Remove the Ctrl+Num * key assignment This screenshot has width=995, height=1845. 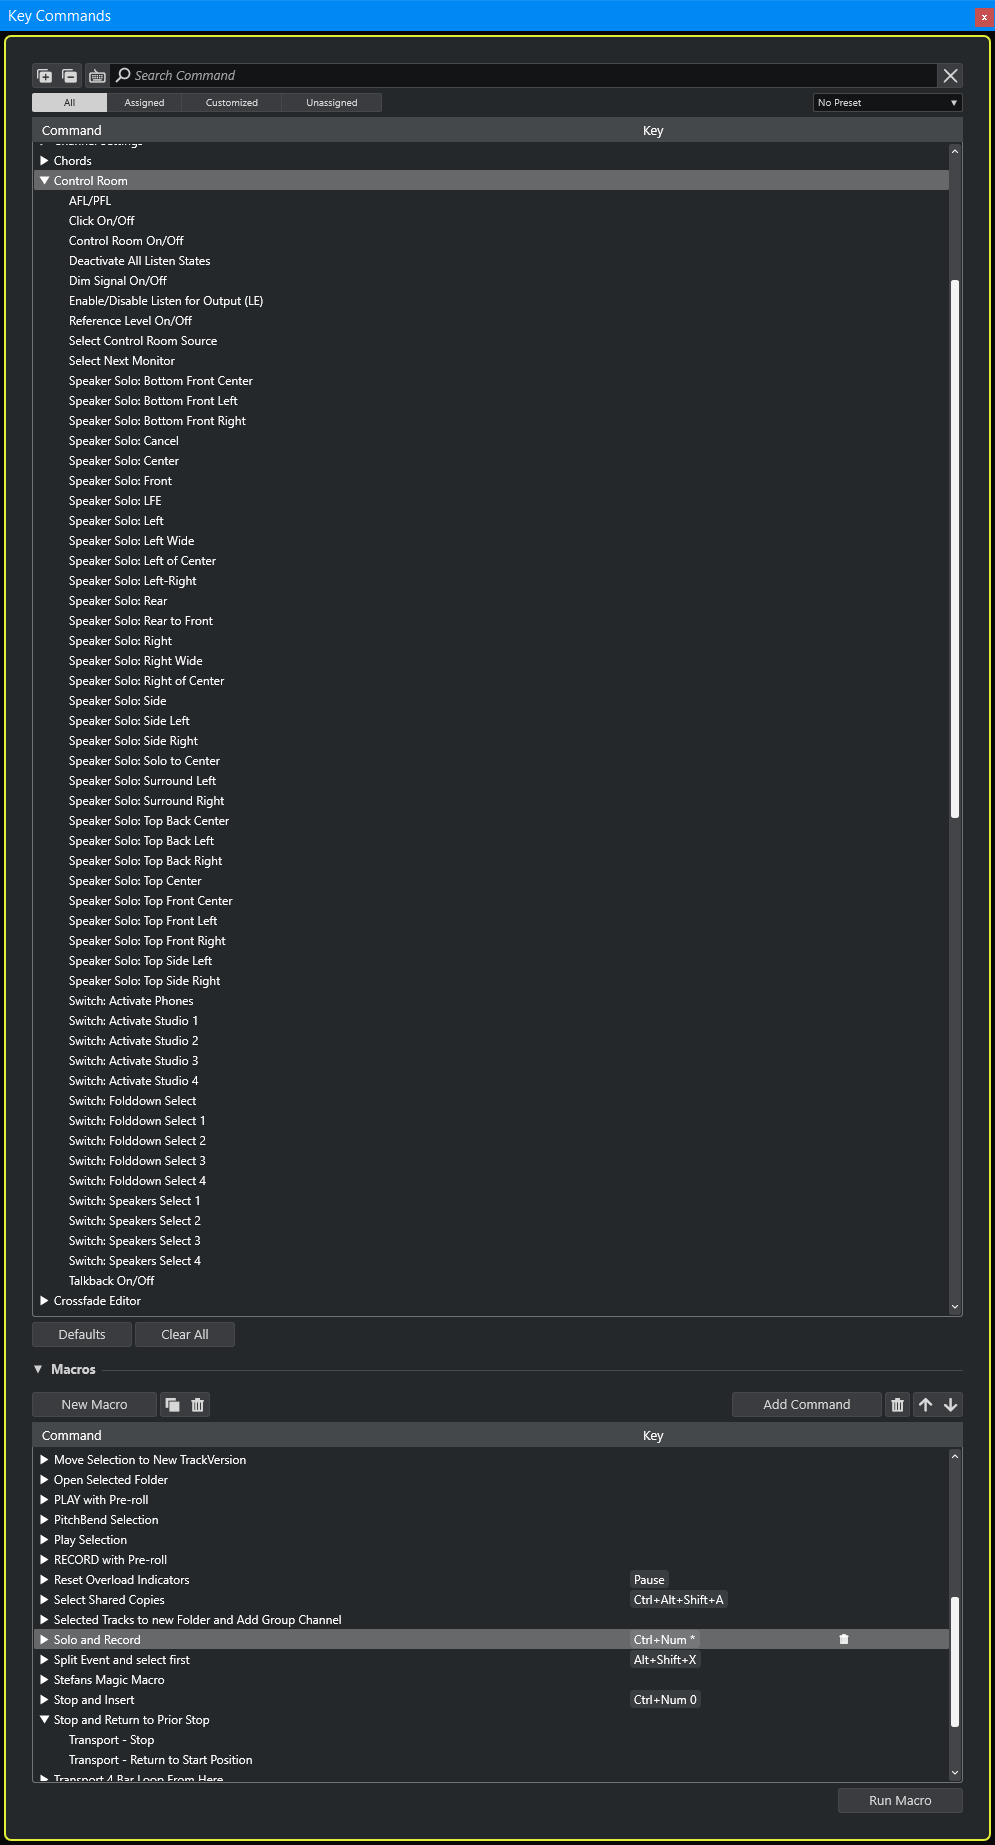844,1640
